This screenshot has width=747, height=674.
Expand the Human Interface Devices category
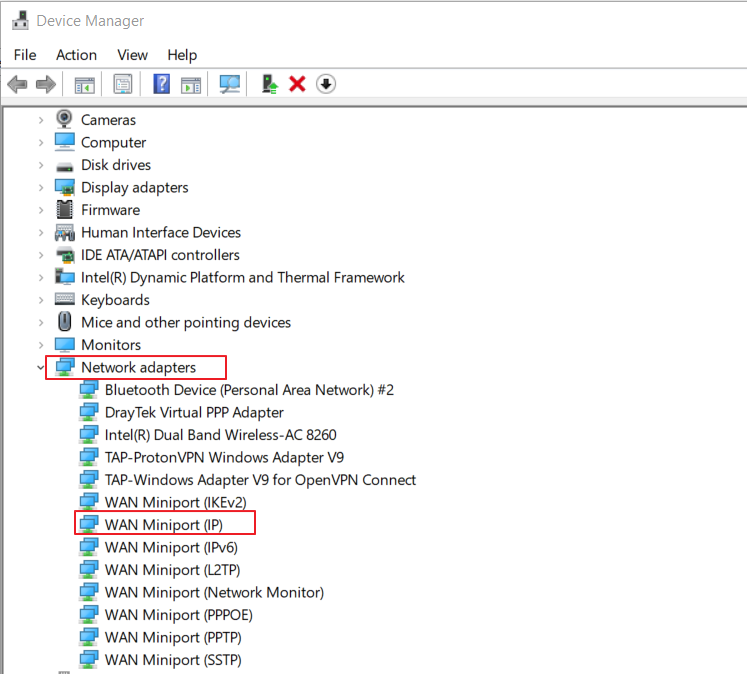(x=41, y=232)
